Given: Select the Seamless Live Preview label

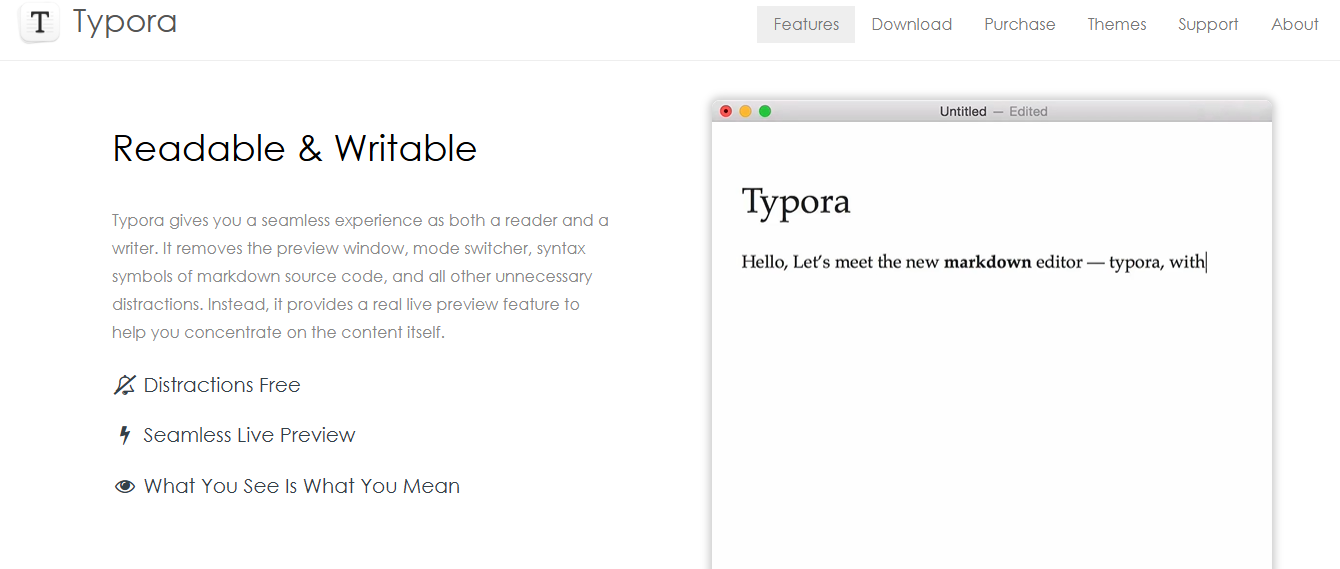Looking at the screenshot, I should tap(249, 435).
